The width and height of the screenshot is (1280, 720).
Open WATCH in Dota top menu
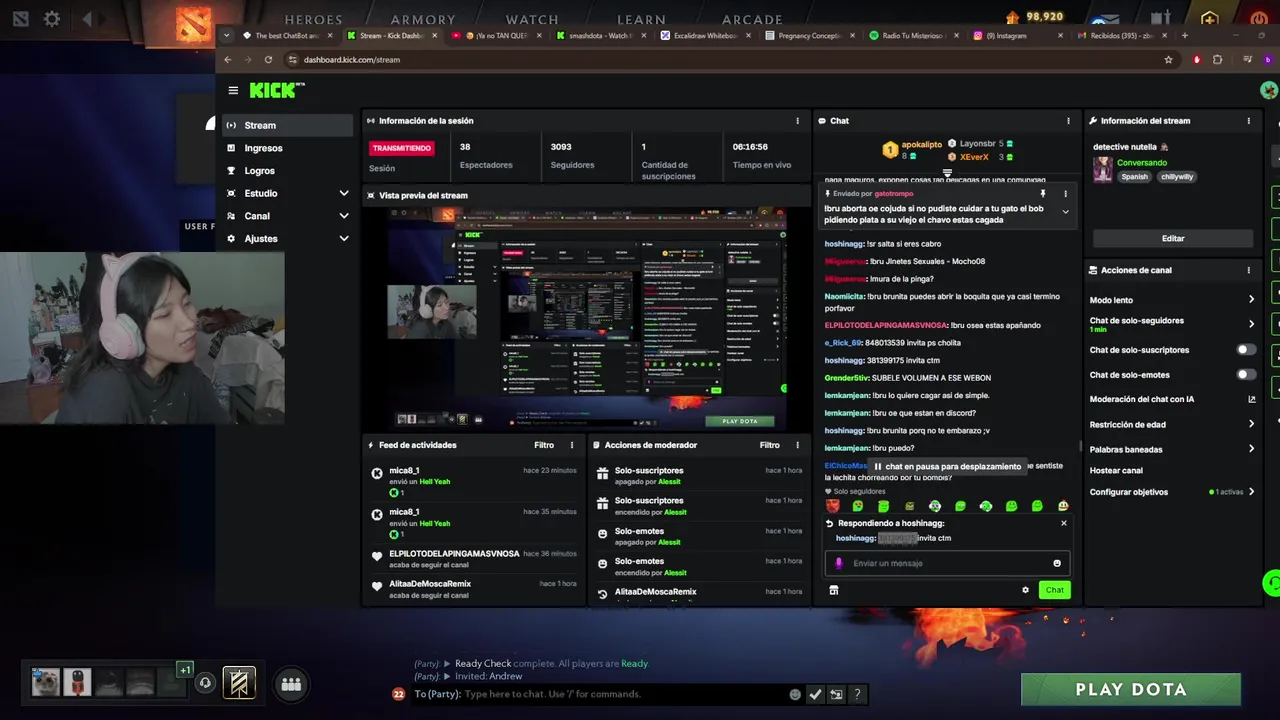coord(532,19)
